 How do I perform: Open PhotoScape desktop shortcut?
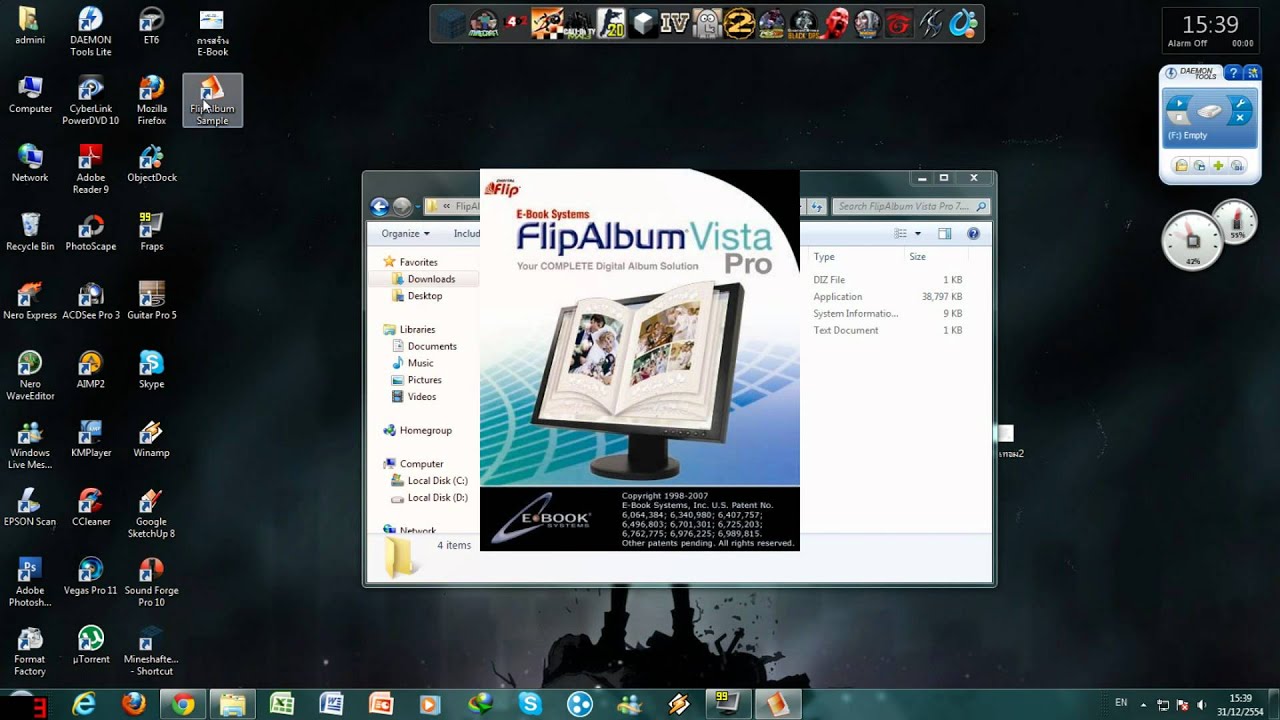tap(91, 232)
